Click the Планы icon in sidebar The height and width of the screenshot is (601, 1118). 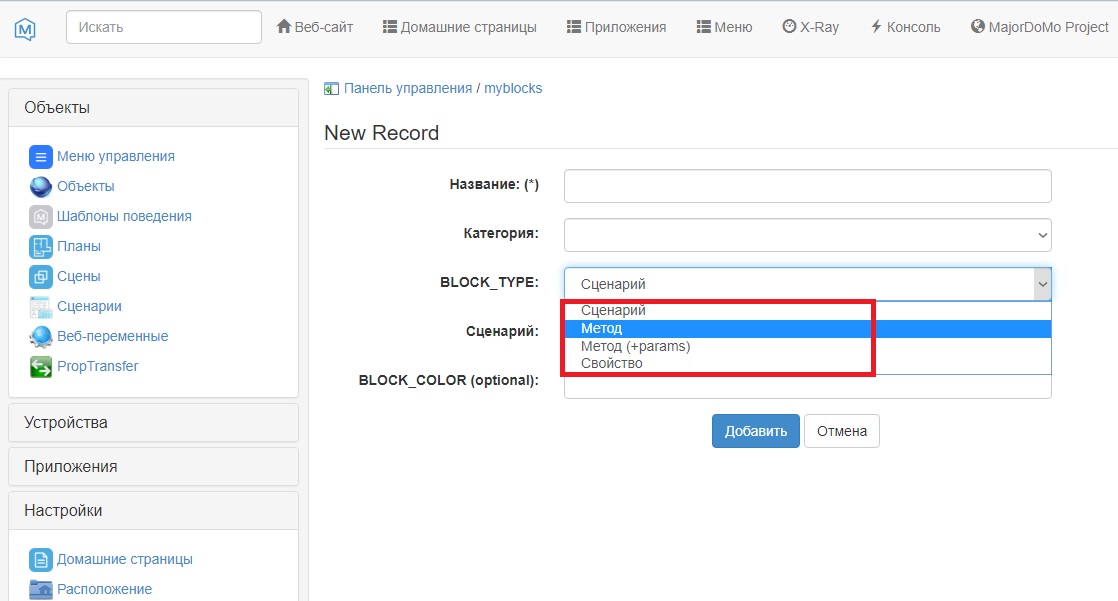pos(40,247)
